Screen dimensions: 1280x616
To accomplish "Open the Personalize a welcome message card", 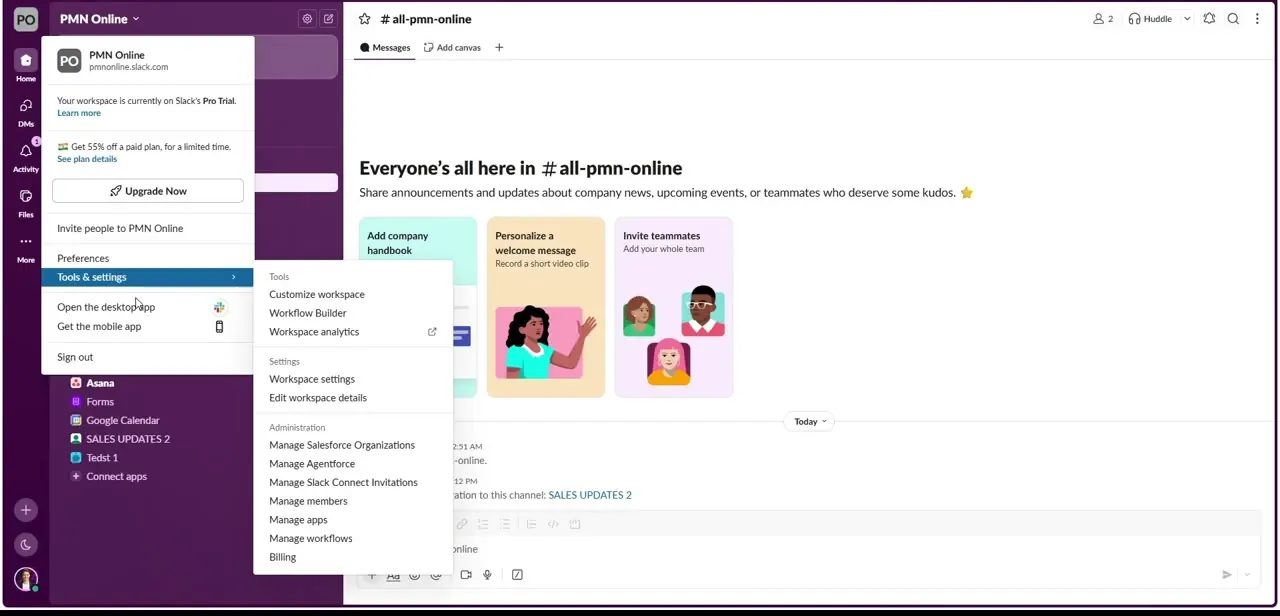I will pyautogui.click(x=546, y=307).
